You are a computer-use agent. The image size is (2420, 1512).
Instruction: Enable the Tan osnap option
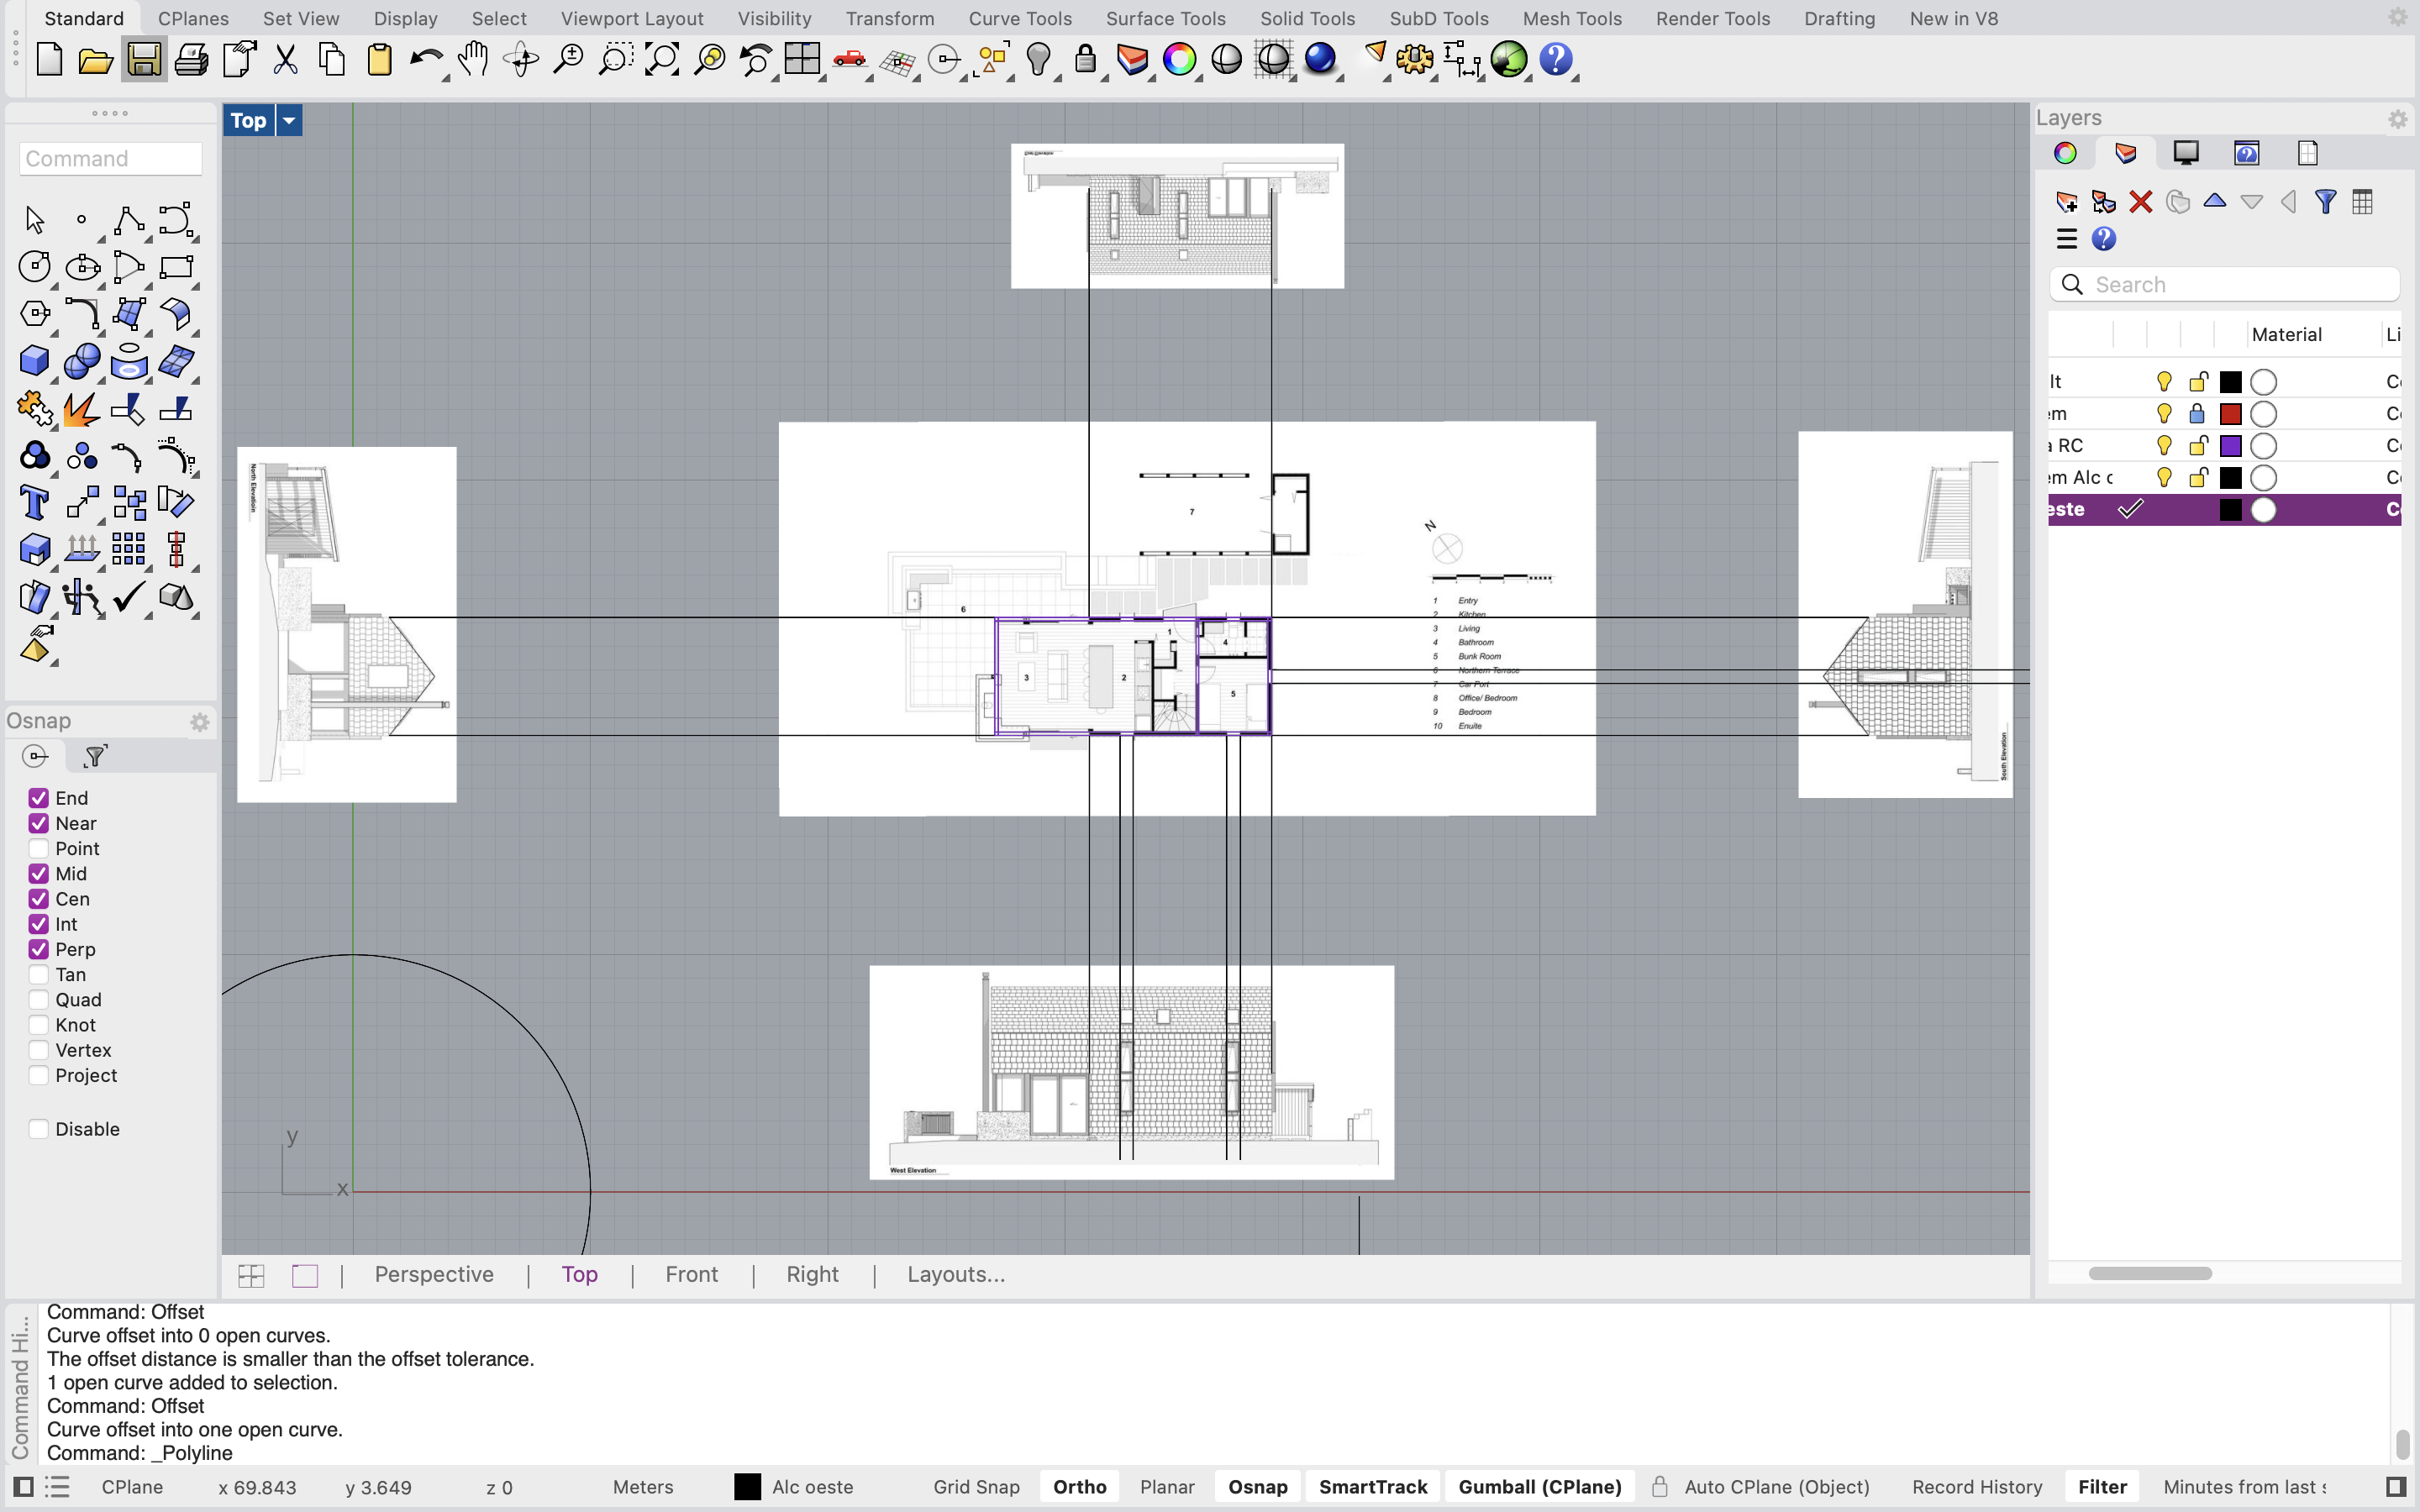pos(40,974)
